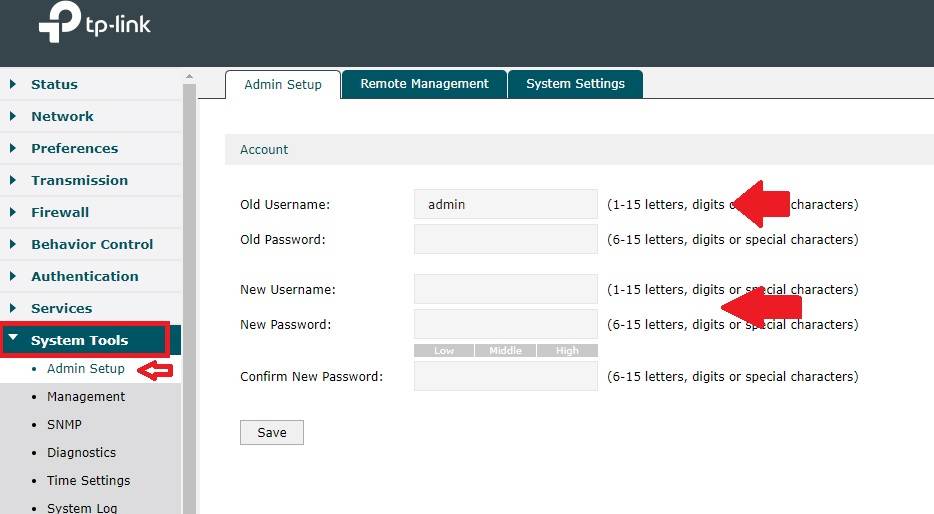Open Time Settings in the sidebar

coord(88,481)
